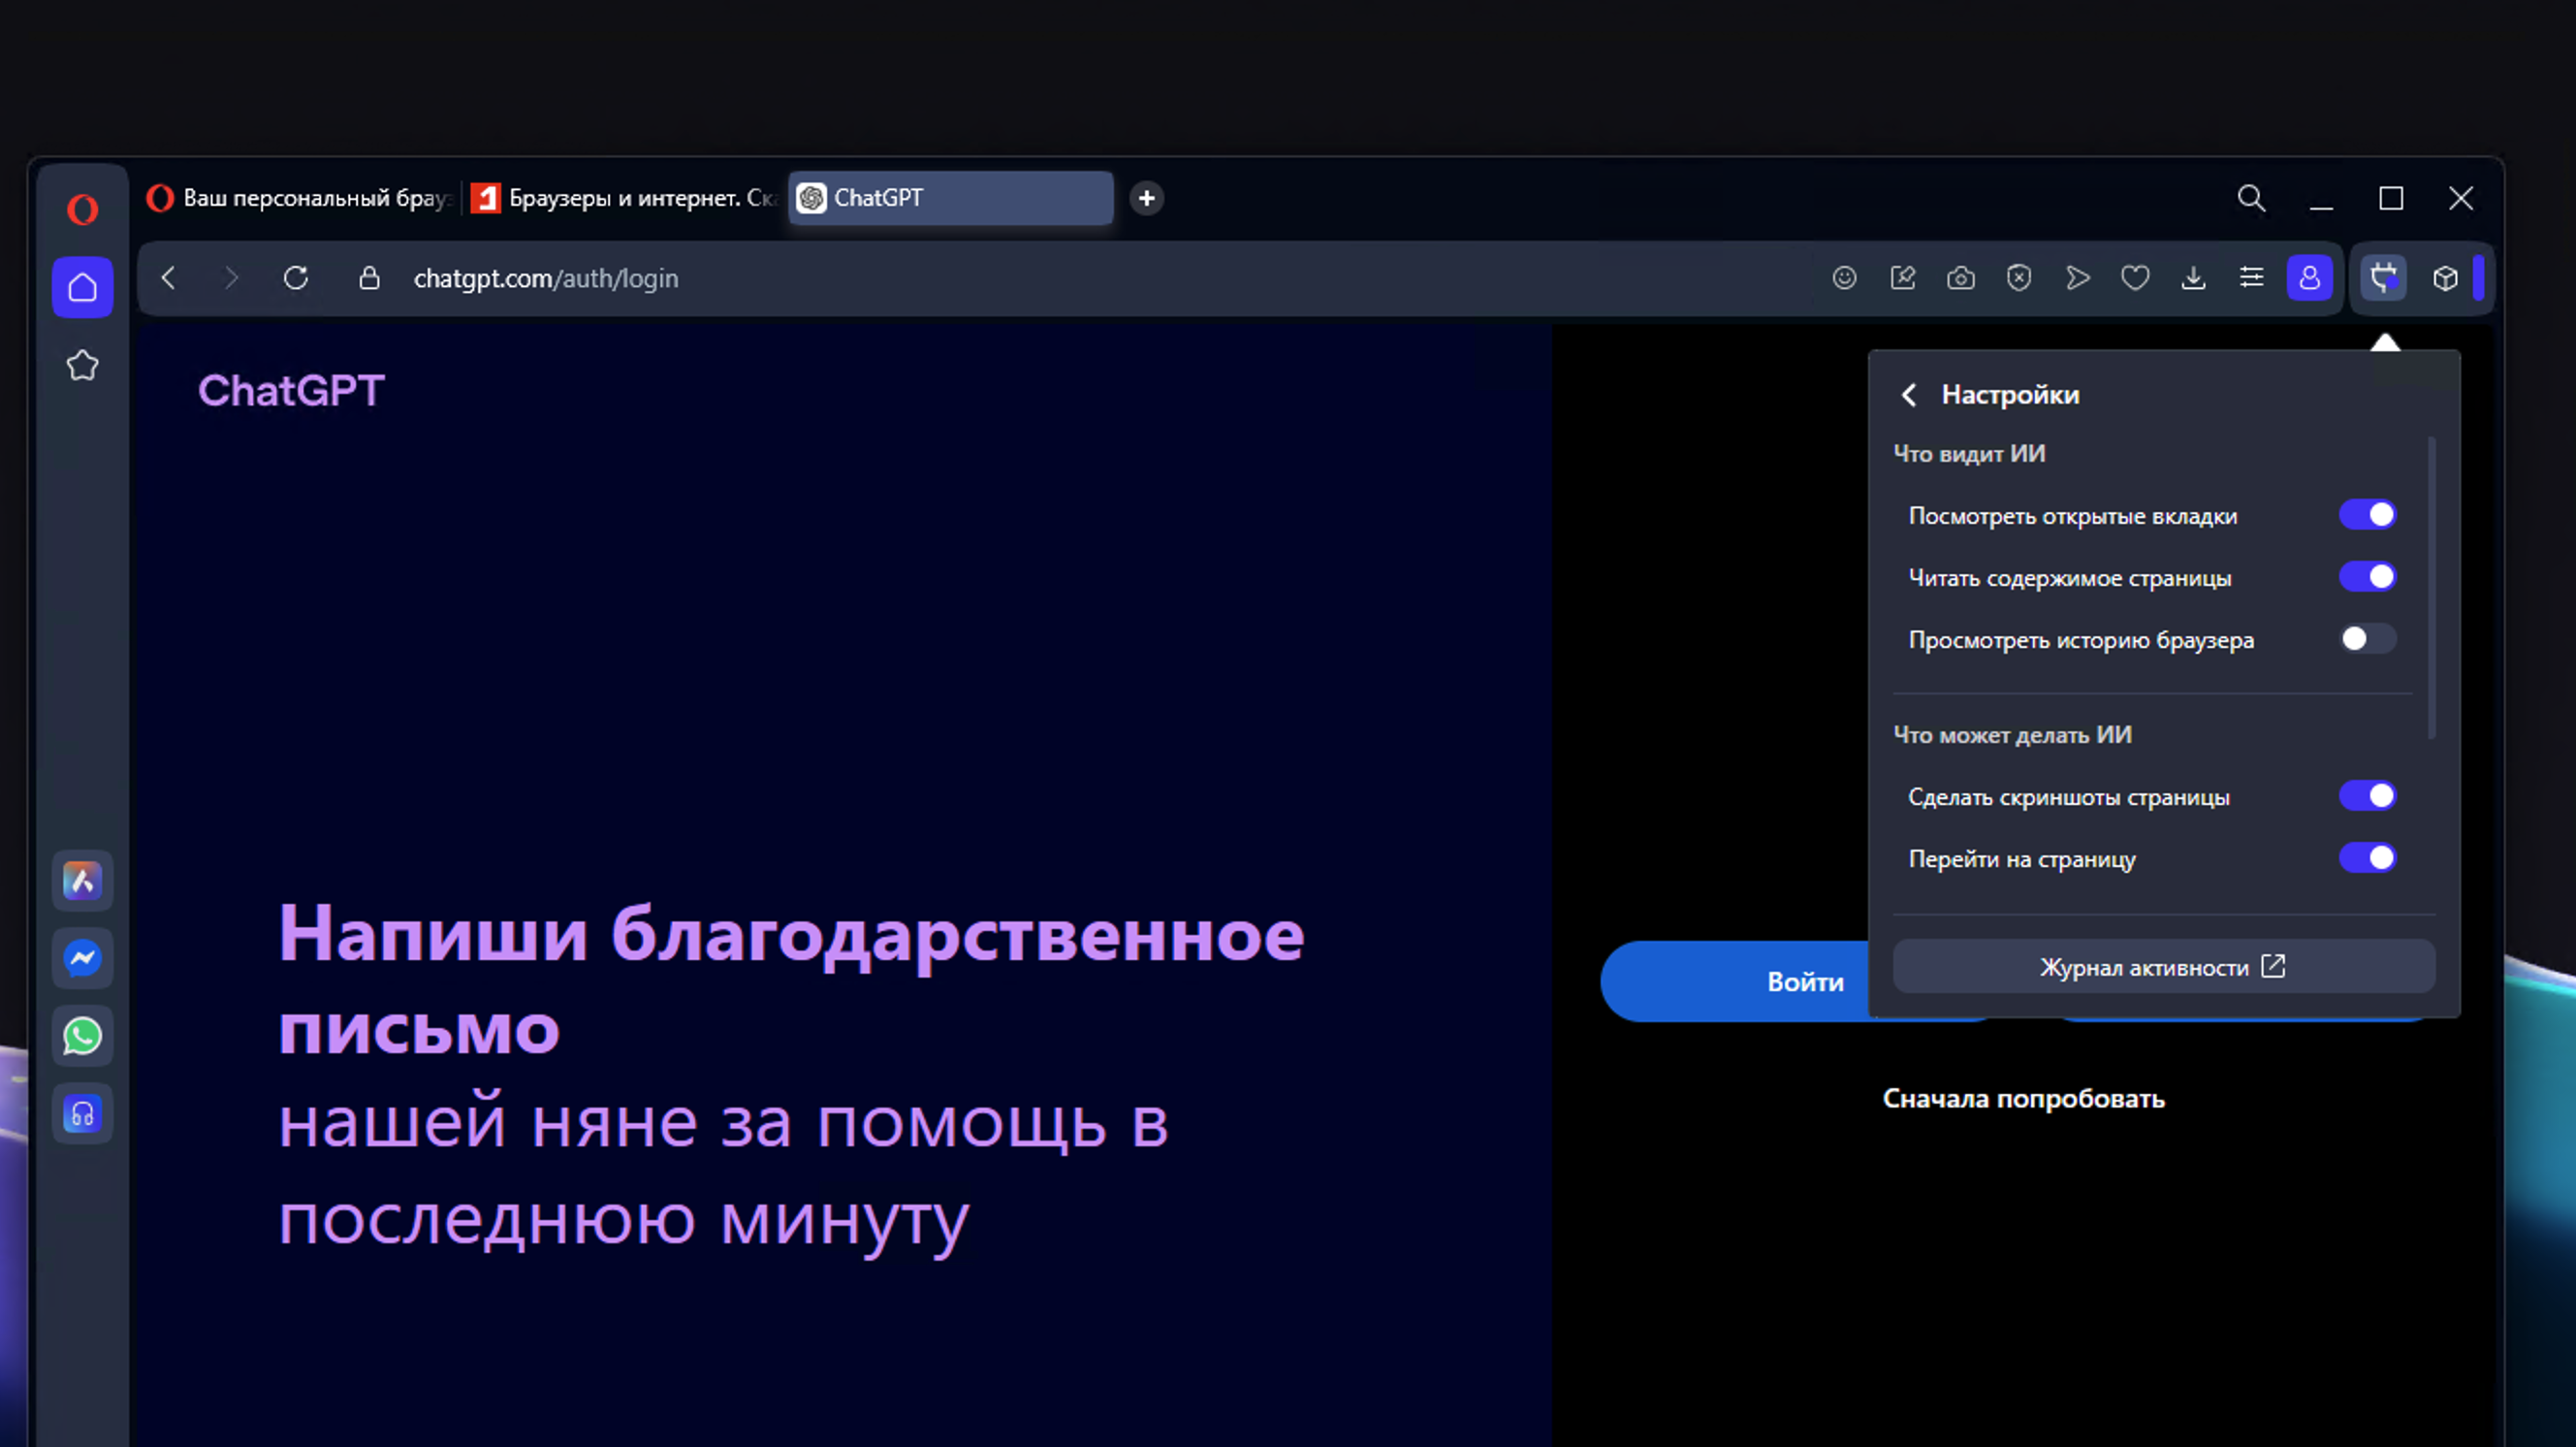Toggle "Перейти на страницу" switch

pos(2367,858)
